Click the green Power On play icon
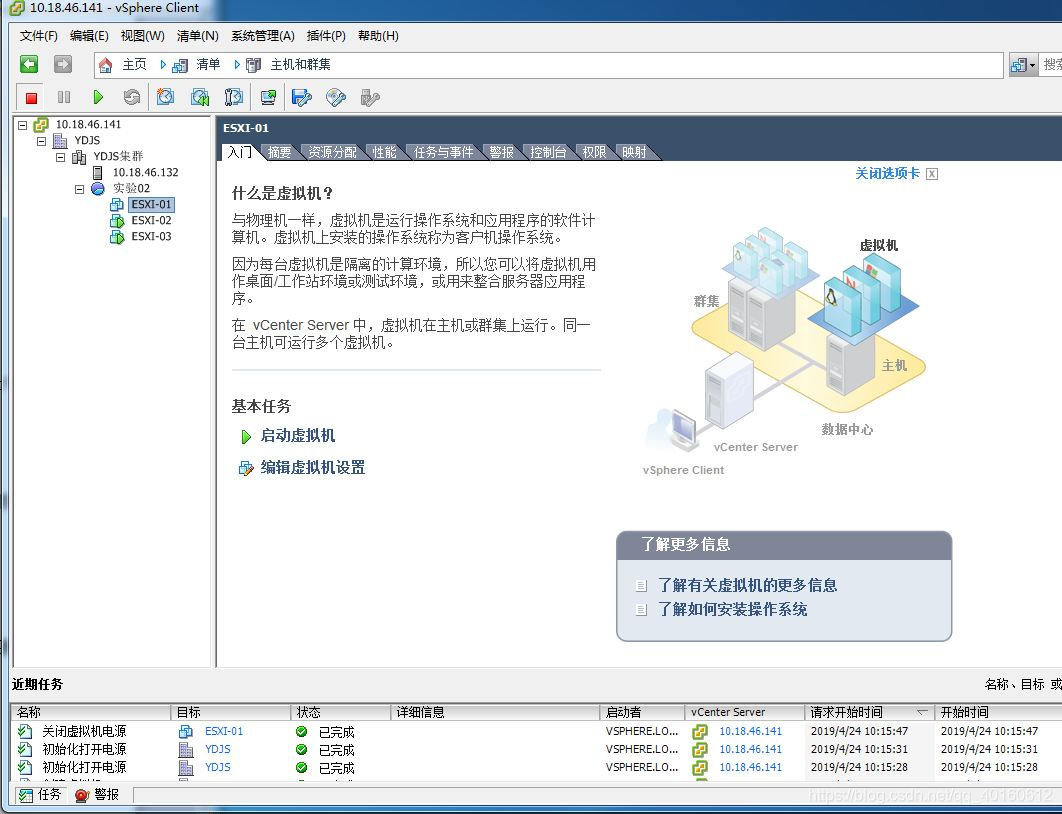The height and width of the screenshot is (814, 1062). pyautogui.click(x=98, y=98)
